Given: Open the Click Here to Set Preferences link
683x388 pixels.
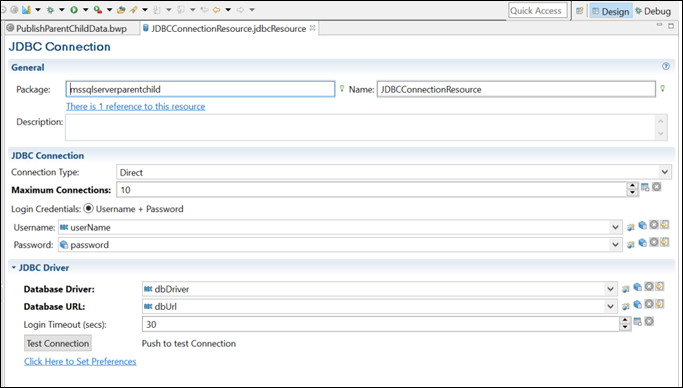Looking at the screenshot, I should point(80,361).
